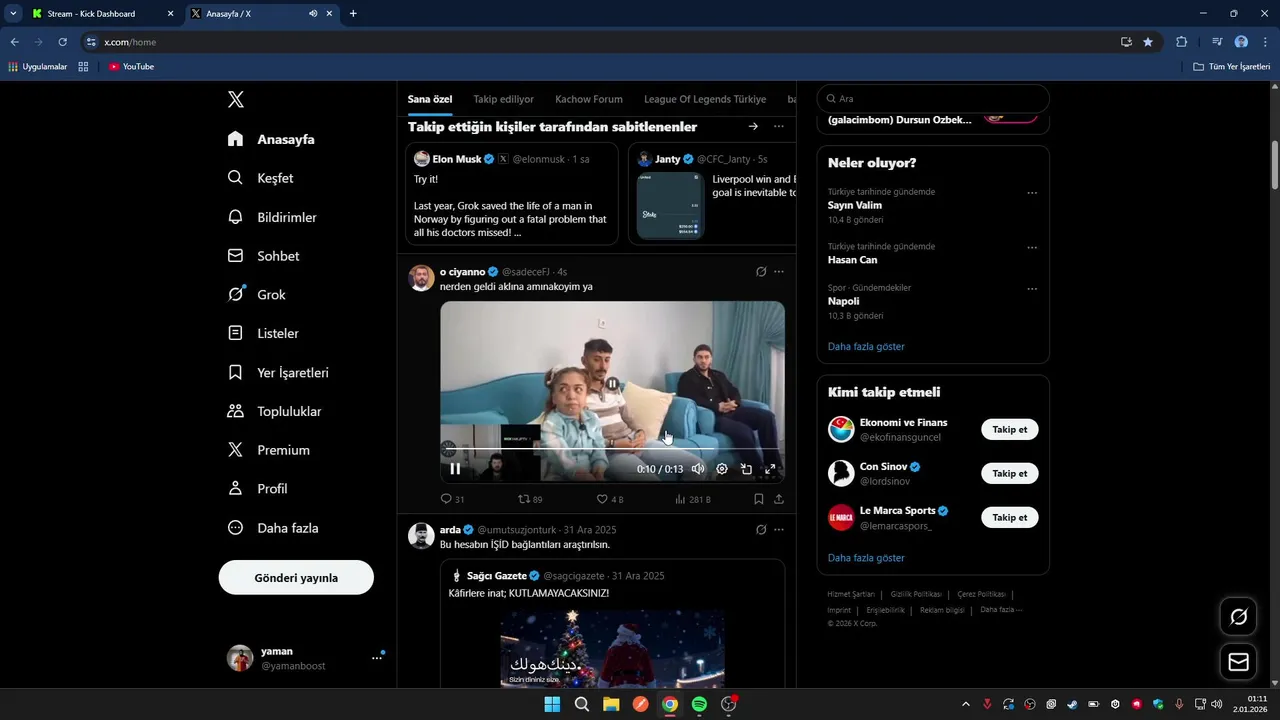Open Janty pinned post thumbnail
1280x720 pixels.
pos(670,206)
